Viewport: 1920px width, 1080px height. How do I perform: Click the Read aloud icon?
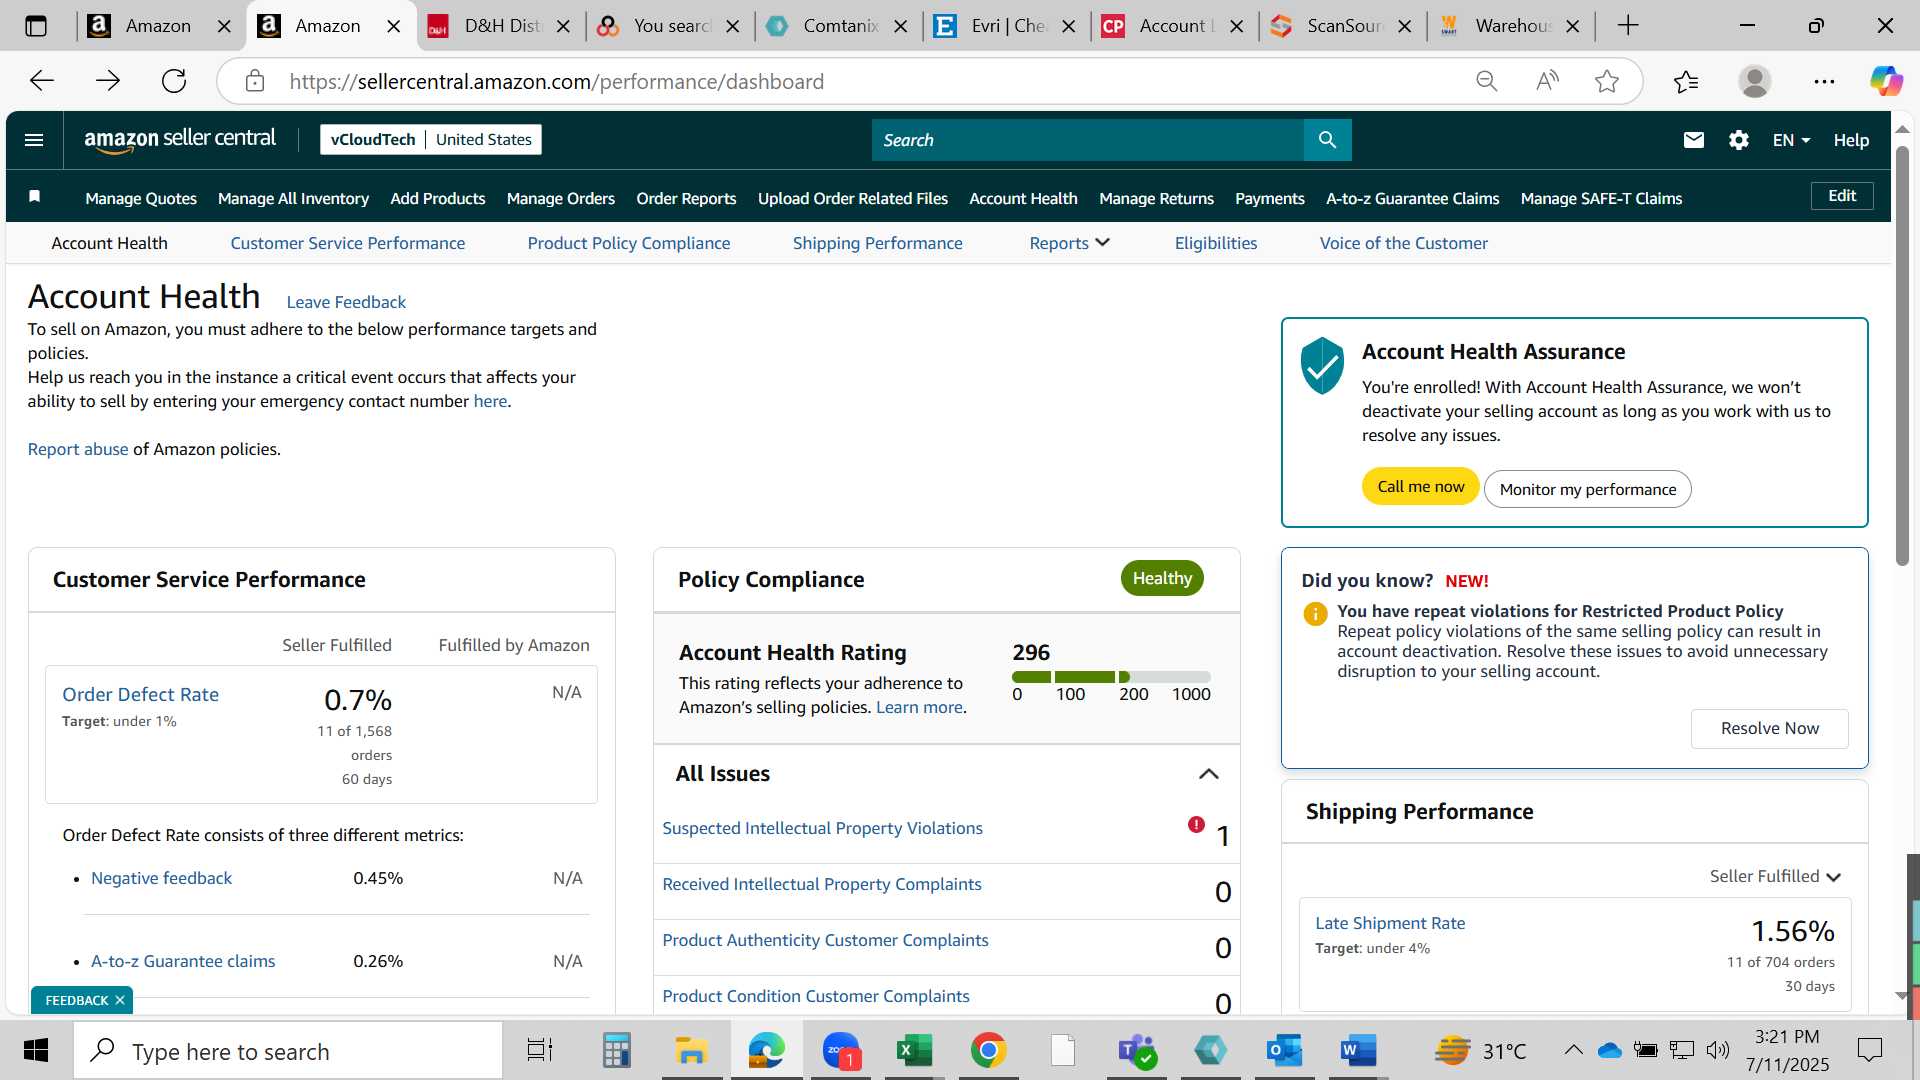(1547, 81)
